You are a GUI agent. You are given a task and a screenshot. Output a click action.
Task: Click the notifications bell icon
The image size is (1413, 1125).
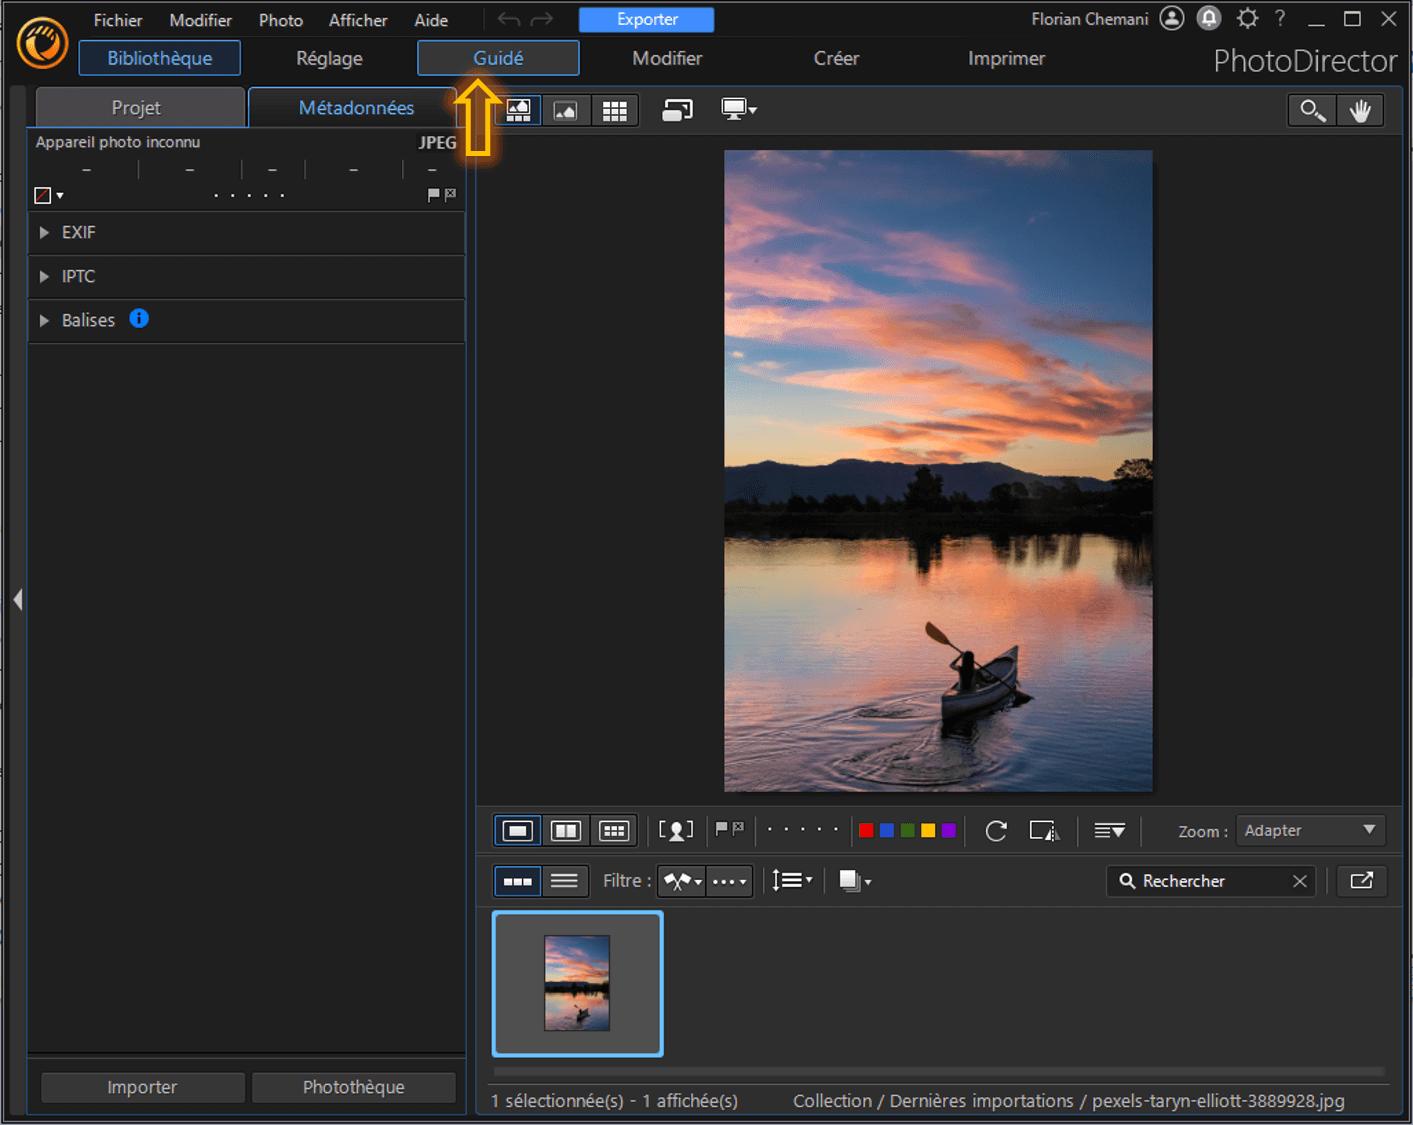[x=1209, y=19]
